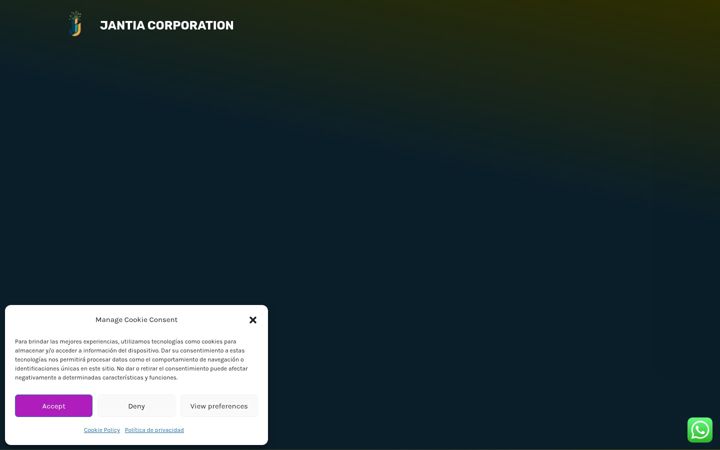The height and width of the screenshot is (450, 720).
Task: Close the cookie consent dialog
Action: pos(253,320)
